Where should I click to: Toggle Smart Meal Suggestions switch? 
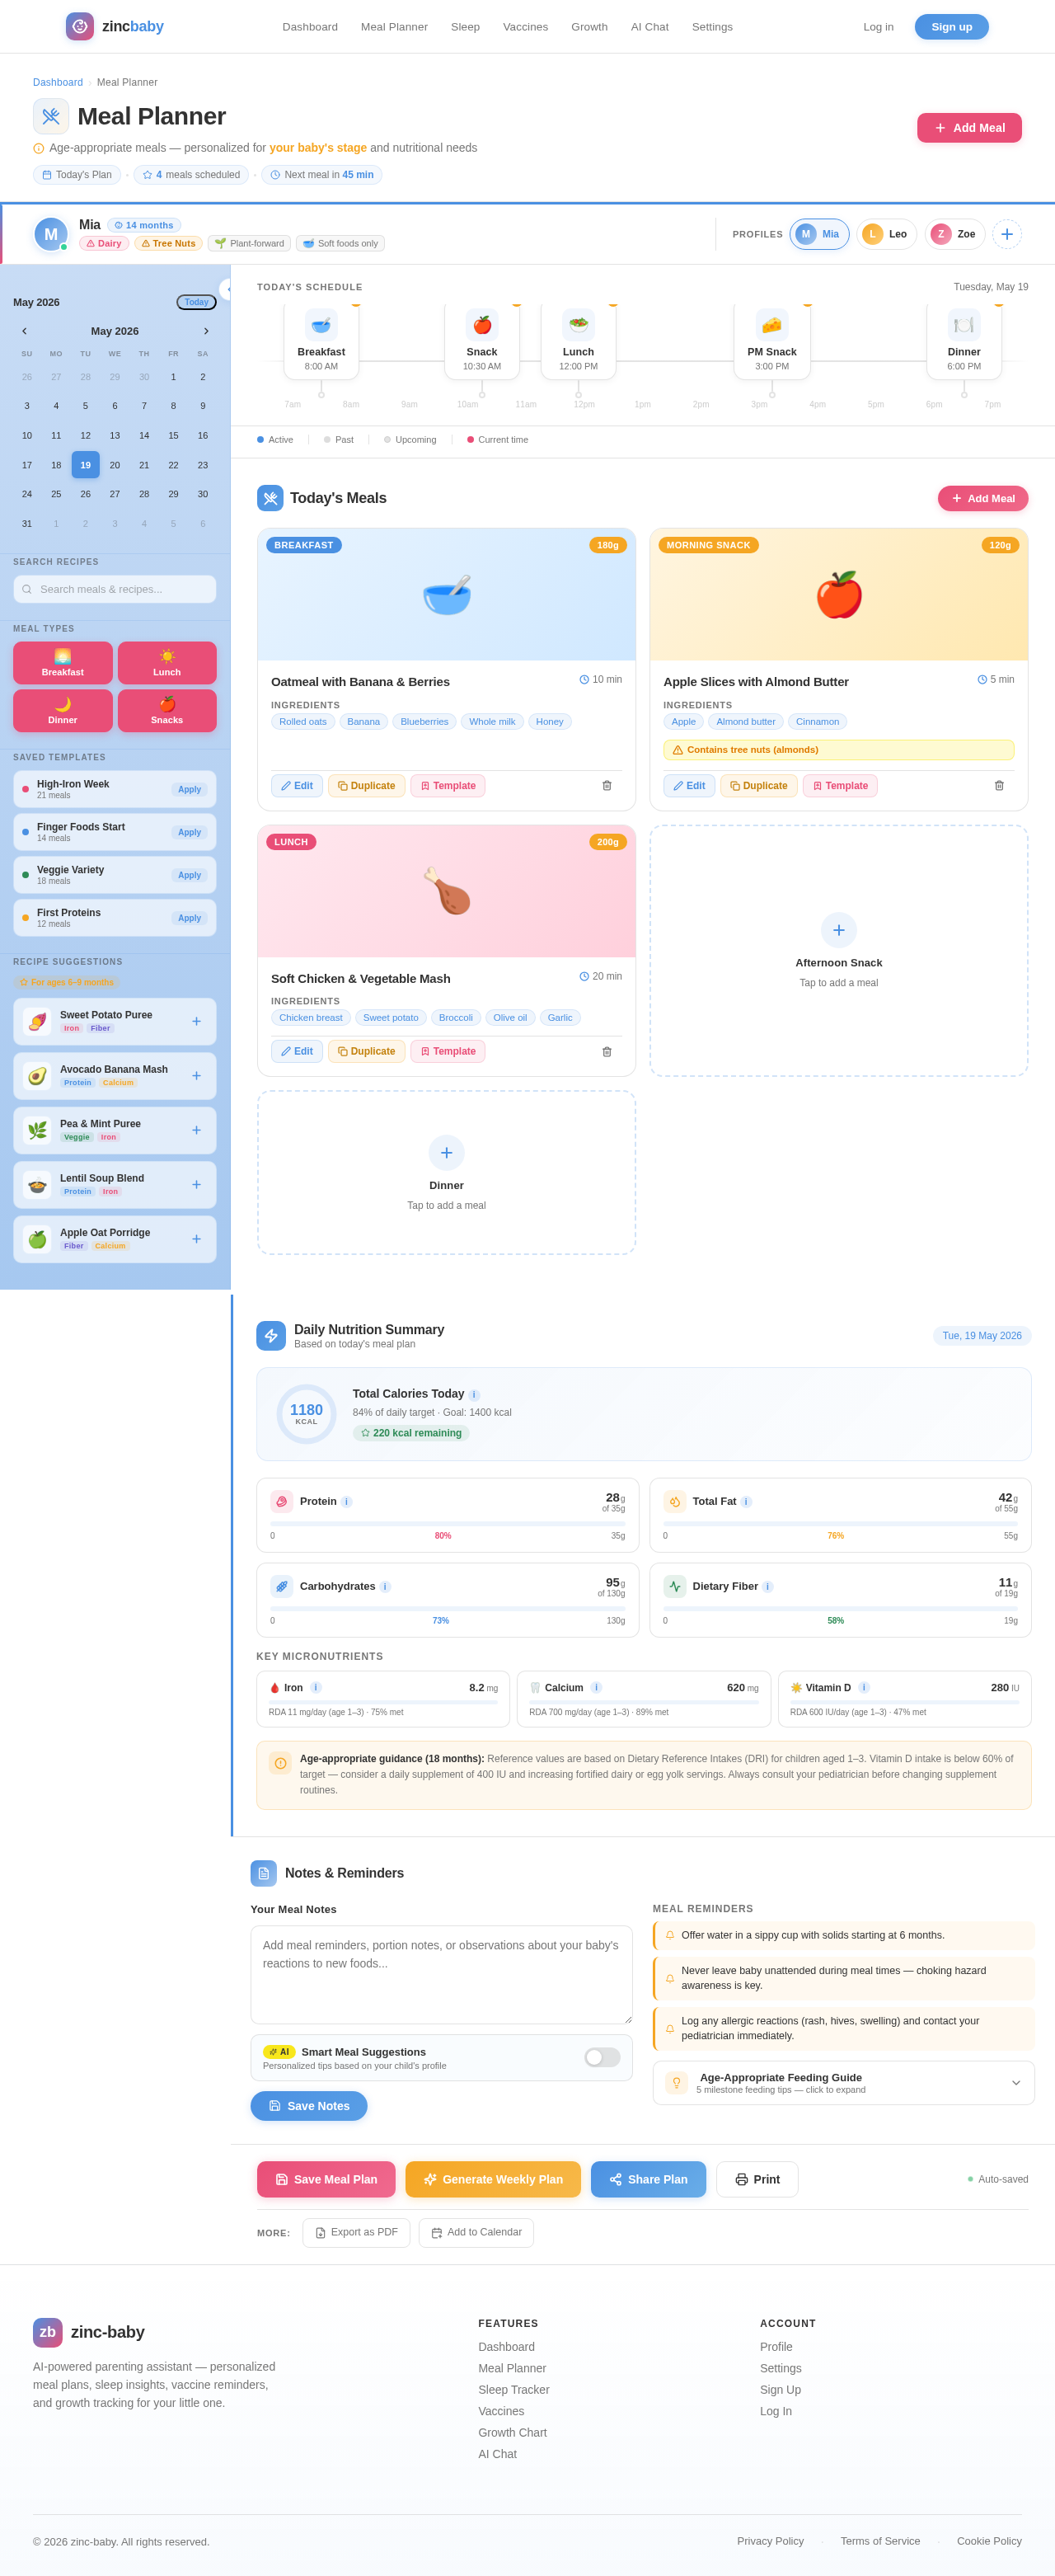tap(602, 2057)
